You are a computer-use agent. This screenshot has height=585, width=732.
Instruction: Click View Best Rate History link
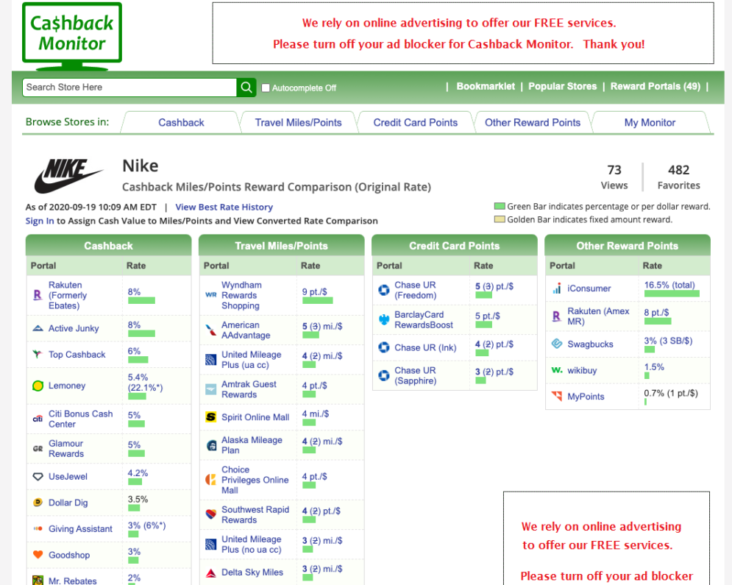(x=224, y=207)
